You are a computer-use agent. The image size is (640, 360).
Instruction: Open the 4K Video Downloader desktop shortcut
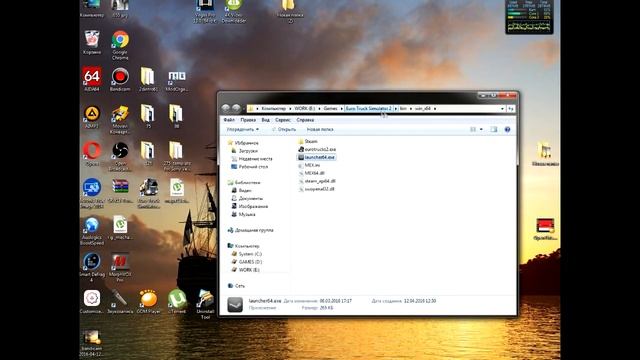[x=233, y=11]
